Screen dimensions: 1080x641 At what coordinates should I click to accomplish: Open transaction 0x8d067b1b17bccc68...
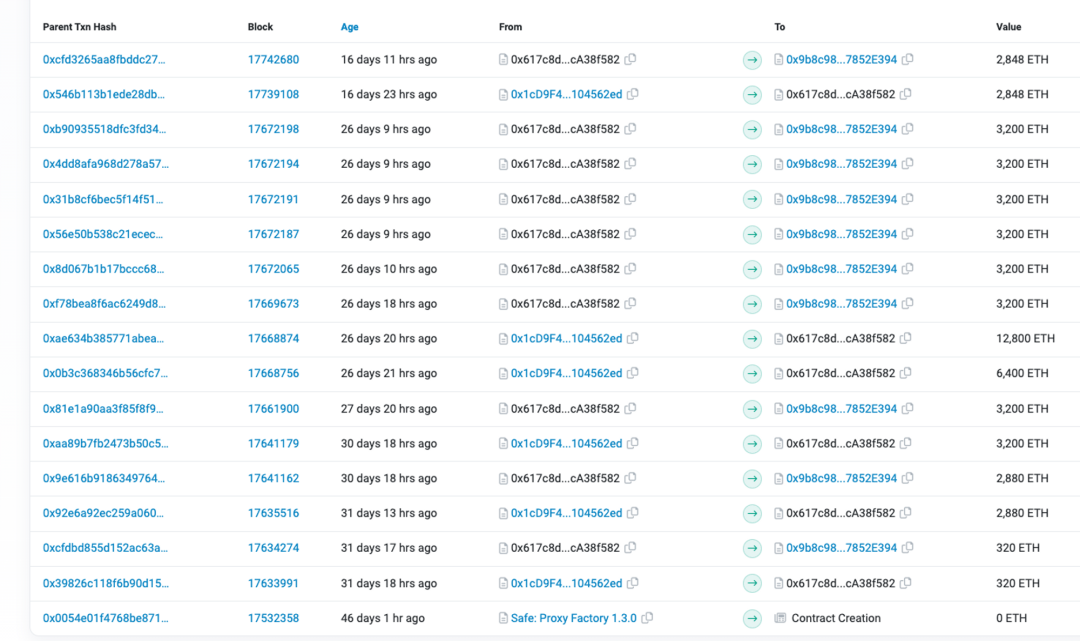point(104,269)
